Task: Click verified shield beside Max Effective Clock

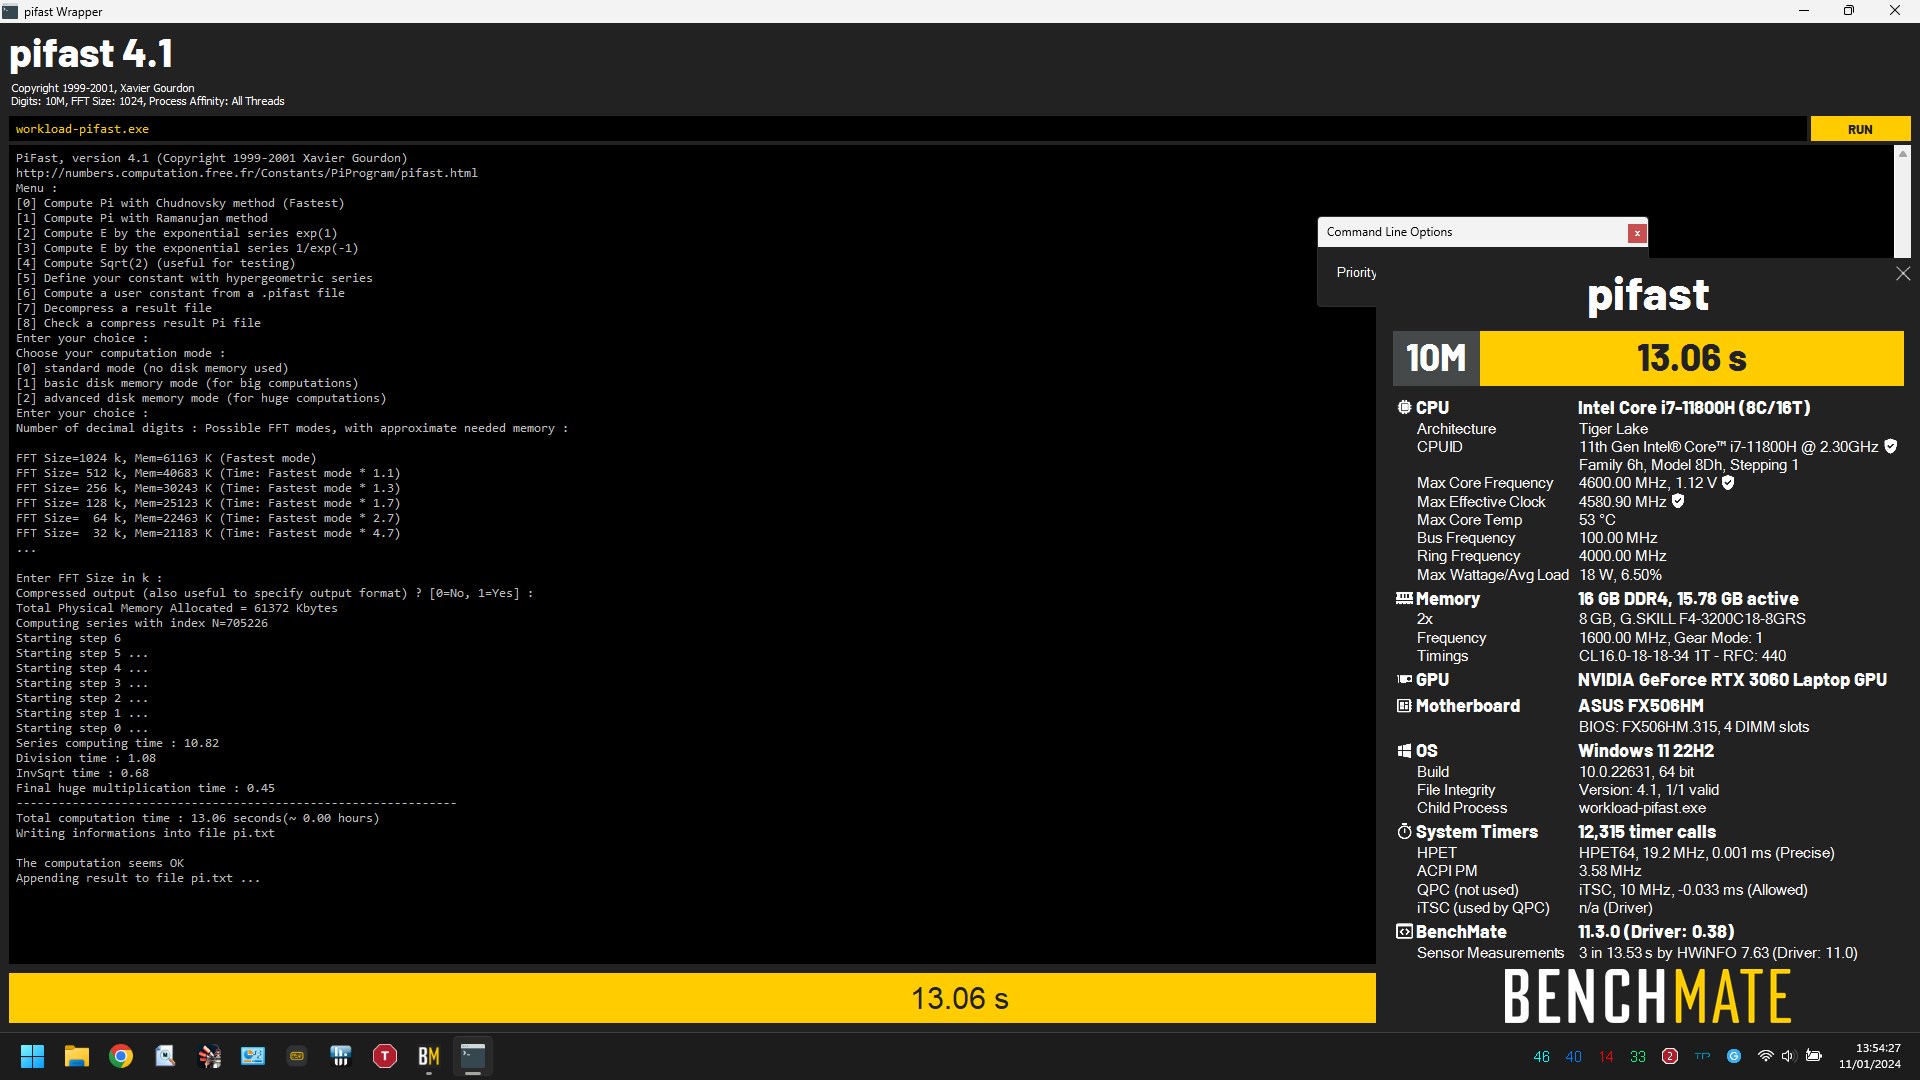Action: (1678, 501)
